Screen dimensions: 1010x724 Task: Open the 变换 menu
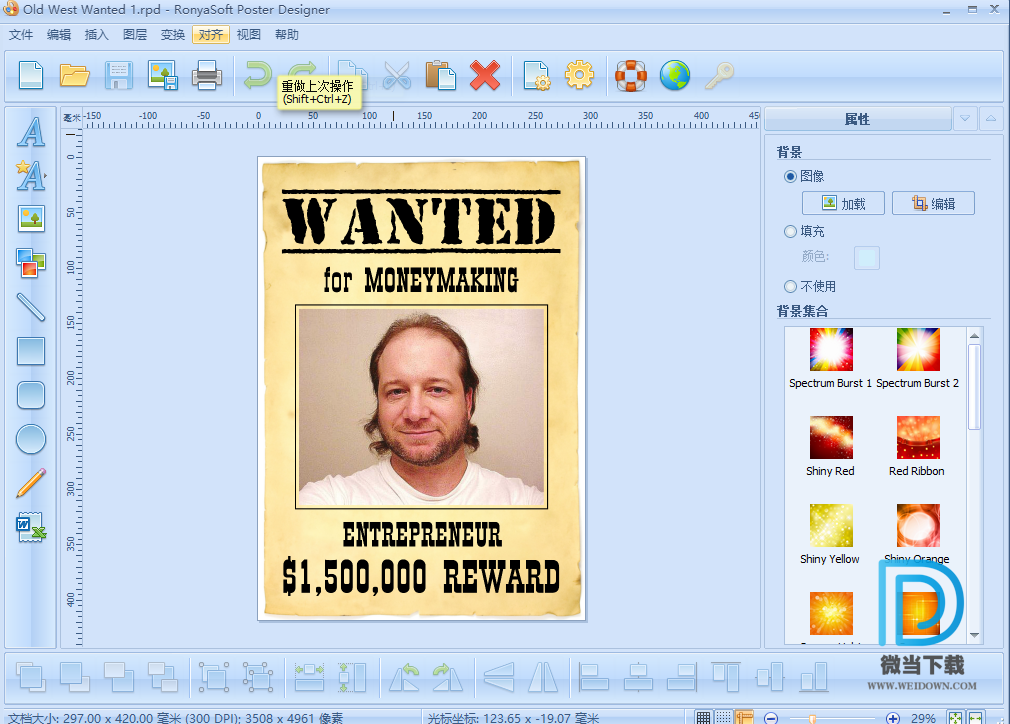click(173, 35)
